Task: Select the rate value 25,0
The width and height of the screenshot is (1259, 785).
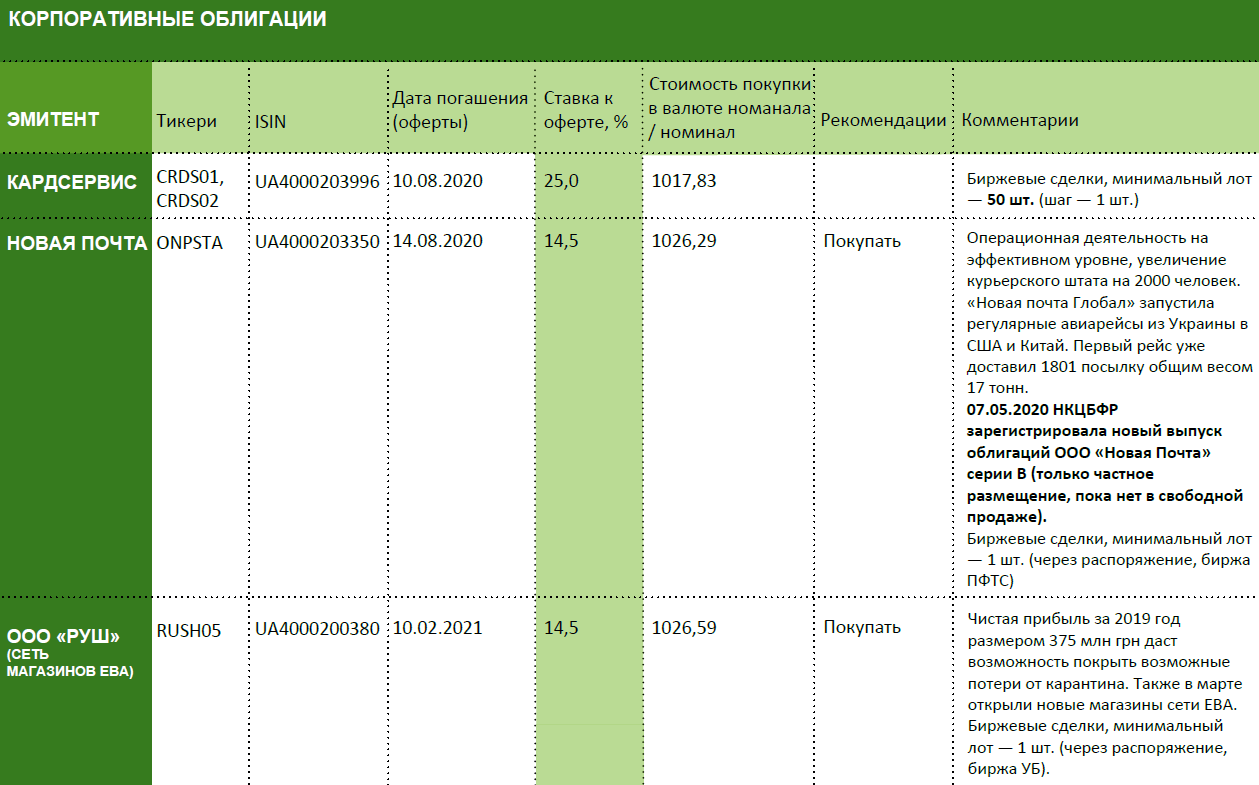Action: point(561,181)
